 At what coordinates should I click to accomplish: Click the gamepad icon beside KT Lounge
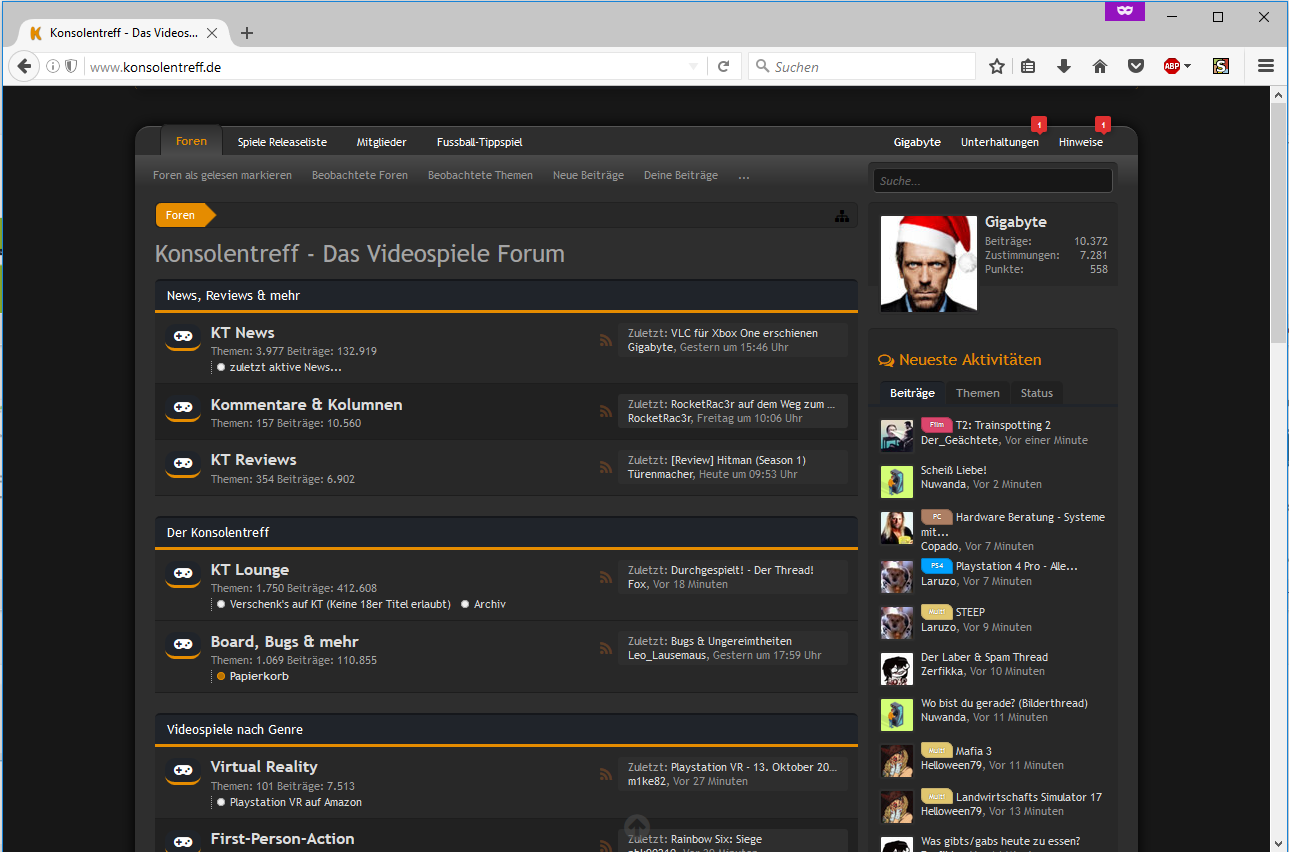tap(183, 575)
